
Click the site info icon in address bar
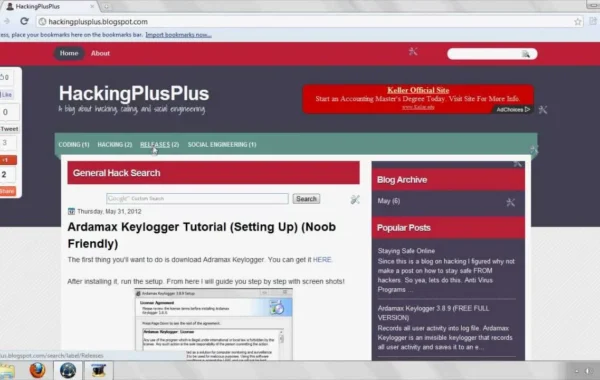pyautogui.click(x=42, y=22)
